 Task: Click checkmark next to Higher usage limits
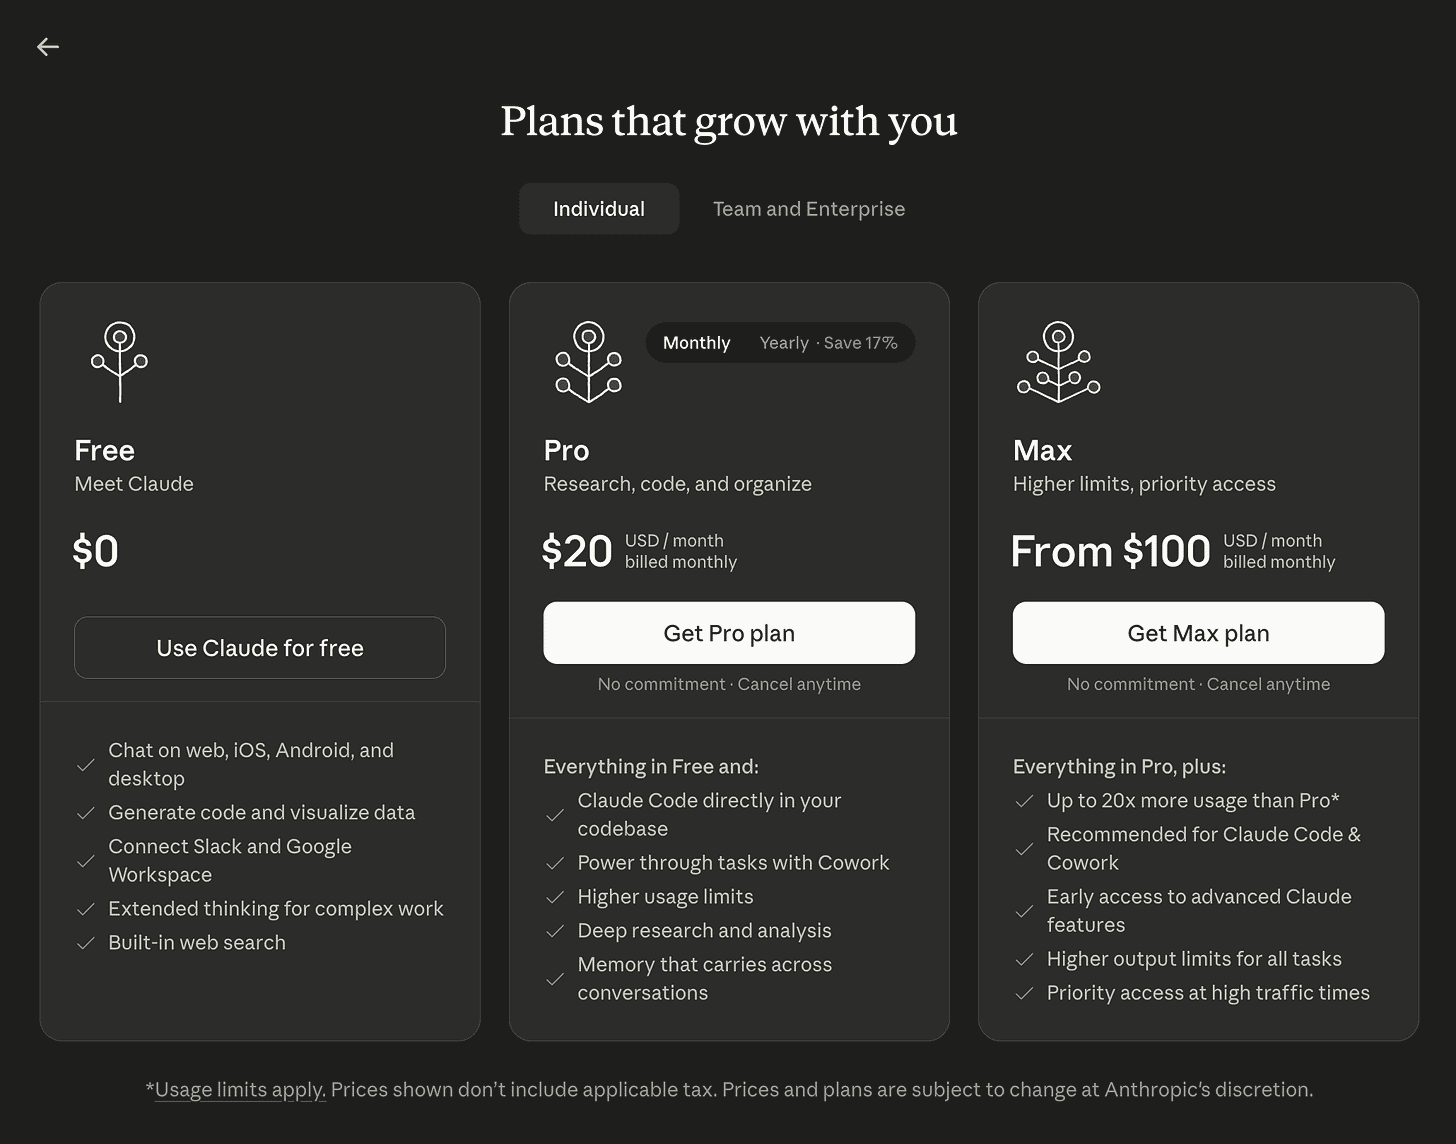555,897
